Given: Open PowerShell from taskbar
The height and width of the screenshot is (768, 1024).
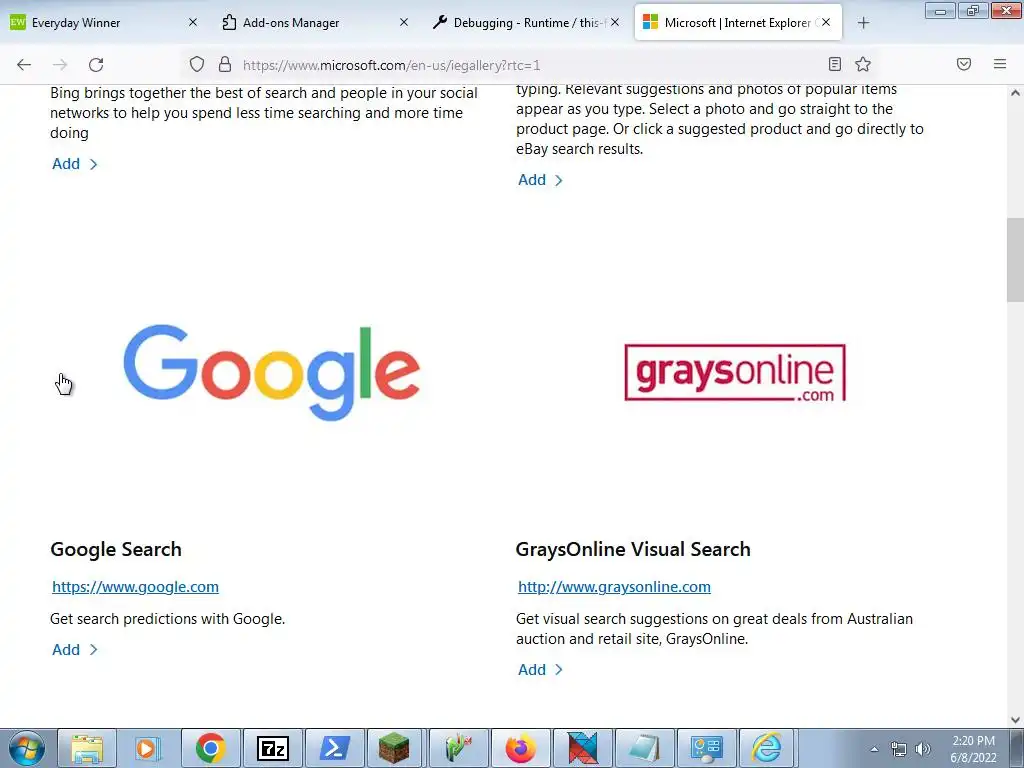Looking at the screenshot, I should [x=334, y=748].
